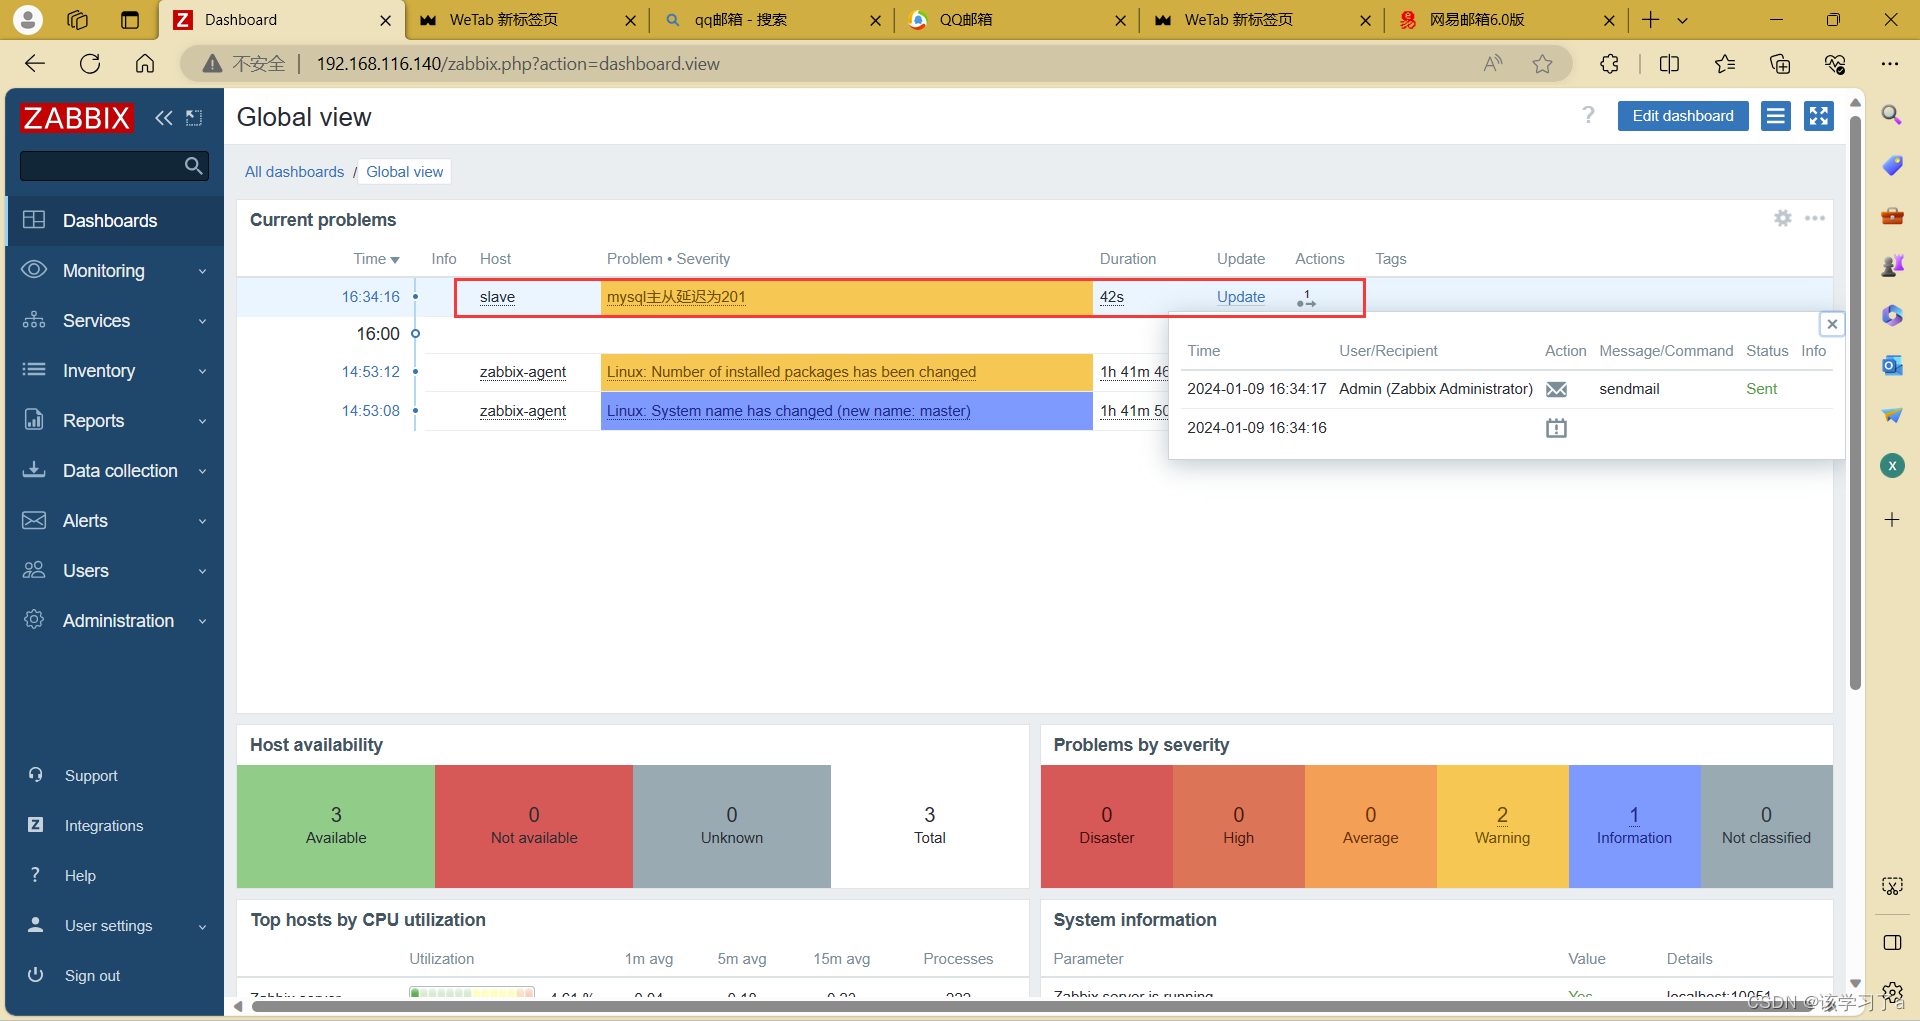This screenshot has width=1920, height=1021.
Task: Click the calendar problem-generated icon
Action: [x=1556, y=428]
